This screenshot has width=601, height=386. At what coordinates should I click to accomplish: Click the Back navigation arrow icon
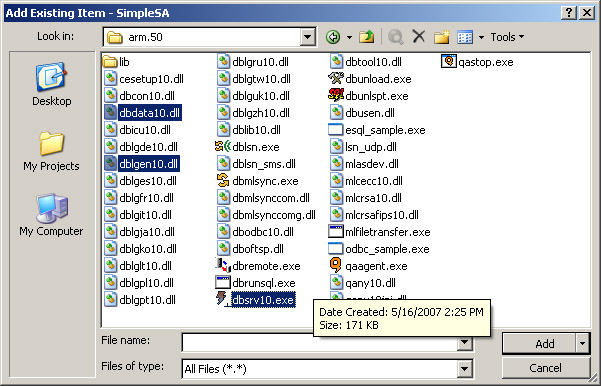point(333,37)
